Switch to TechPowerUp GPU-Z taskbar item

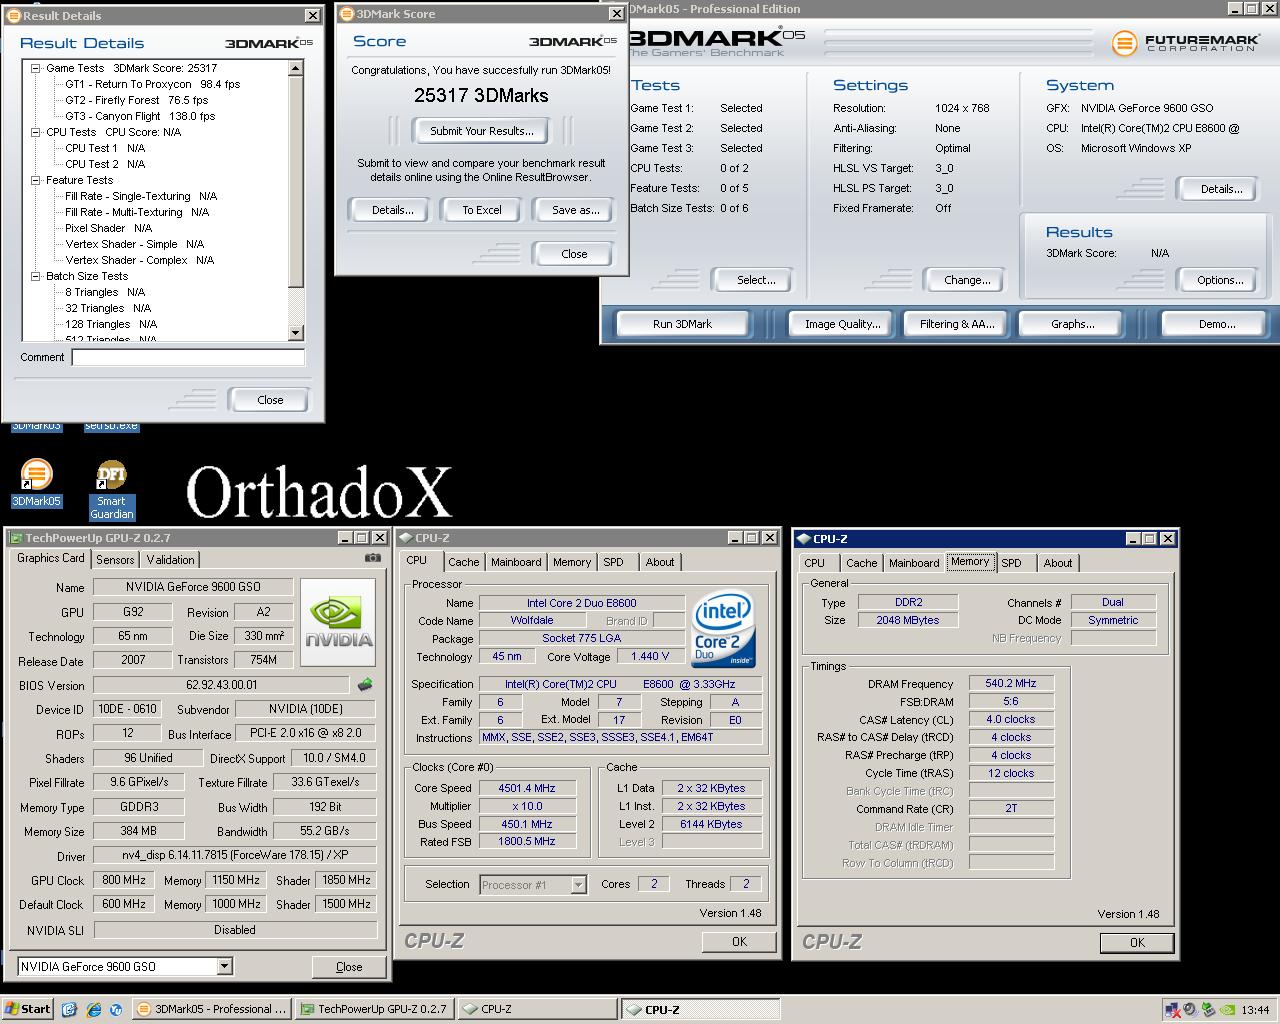tap(374, 1009)
